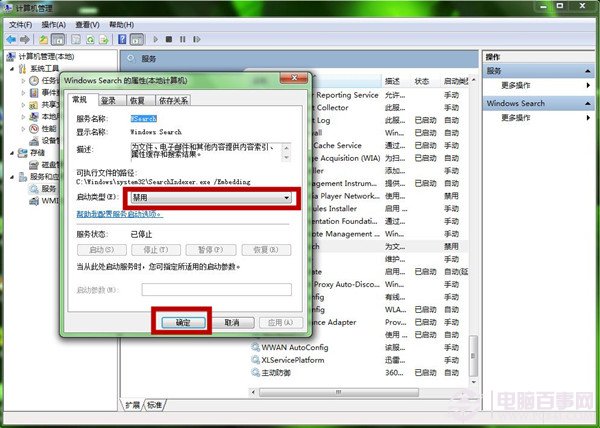Collapse the 存储 tree node

click(12, 153)
